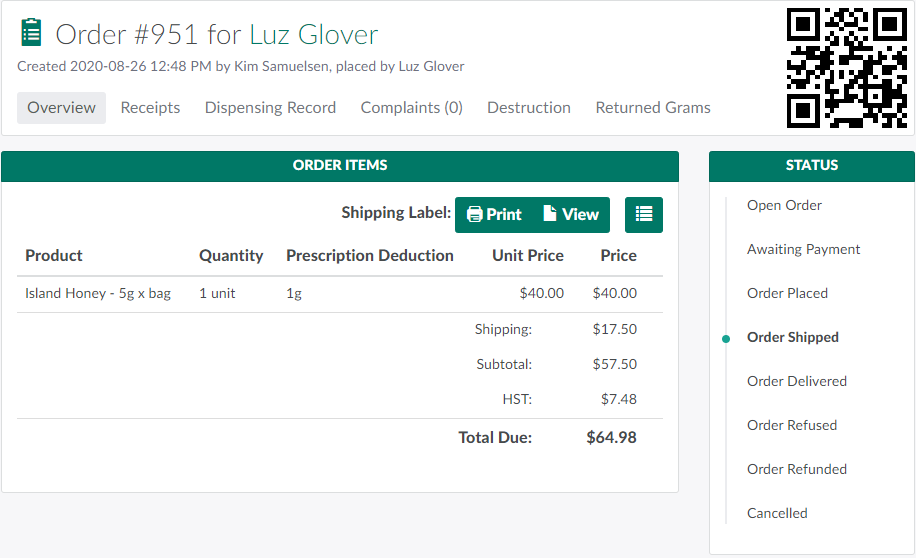Set order status to Cancelled
The width and height of the screenshot is (916, 558).
pos(776,513)
